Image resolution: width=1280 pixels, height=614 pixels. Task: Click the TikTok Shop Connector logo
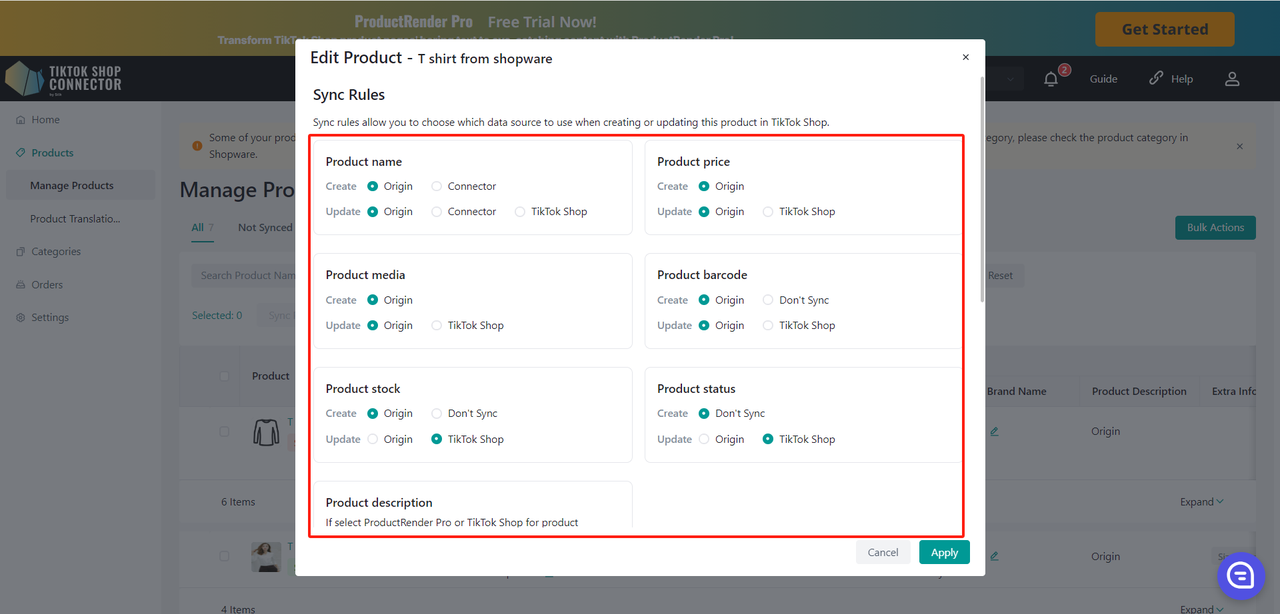pyautogui.click(x=64, y=79)
